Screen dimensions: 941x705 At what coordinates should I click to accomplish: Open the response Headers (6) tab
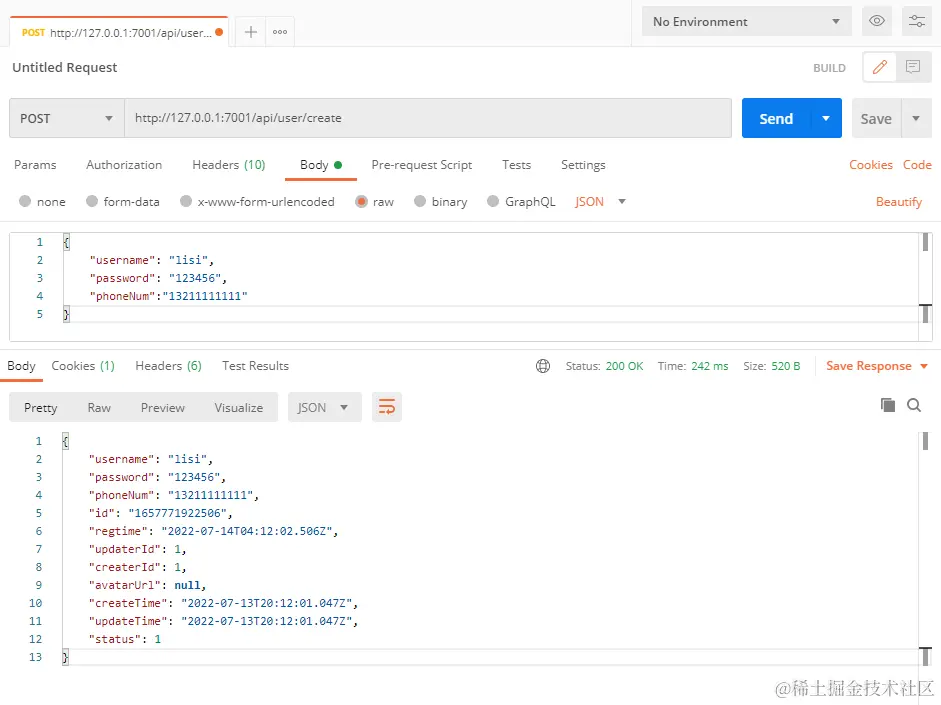169,366
